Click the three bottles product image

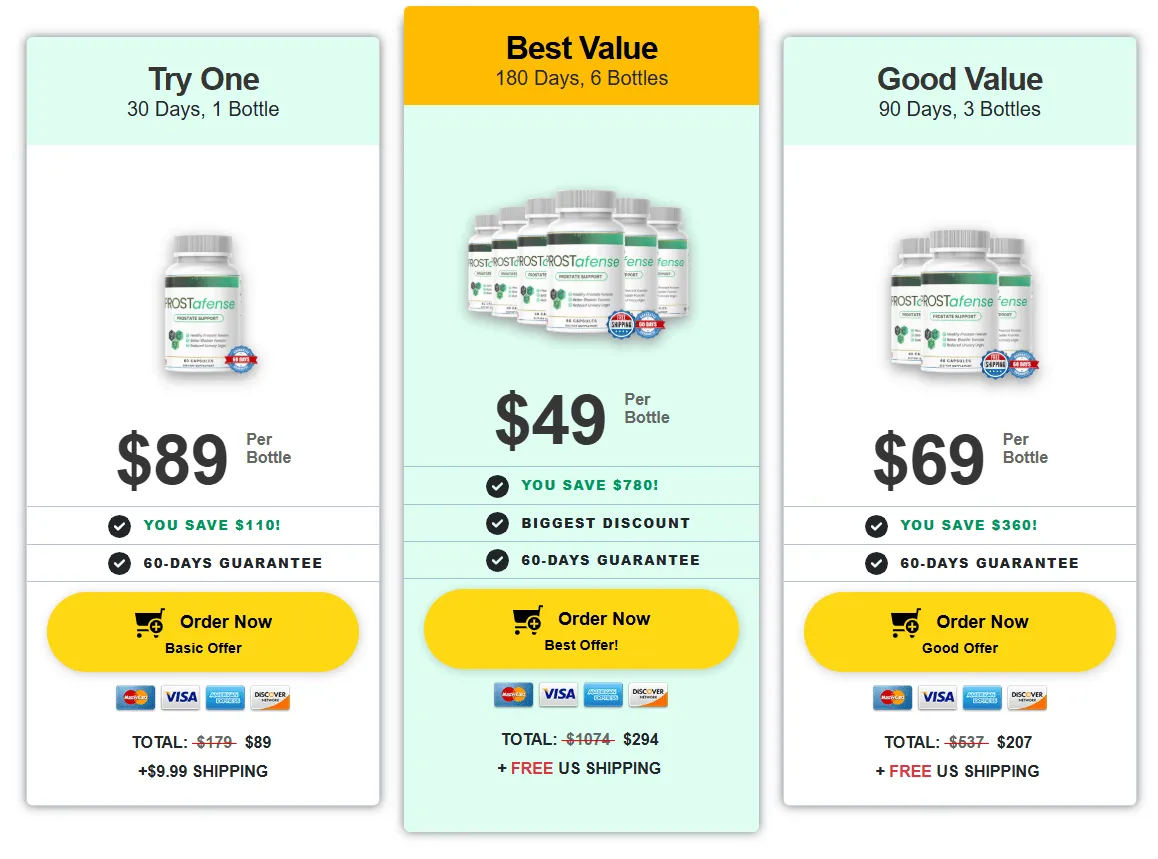tap(962, 304)
